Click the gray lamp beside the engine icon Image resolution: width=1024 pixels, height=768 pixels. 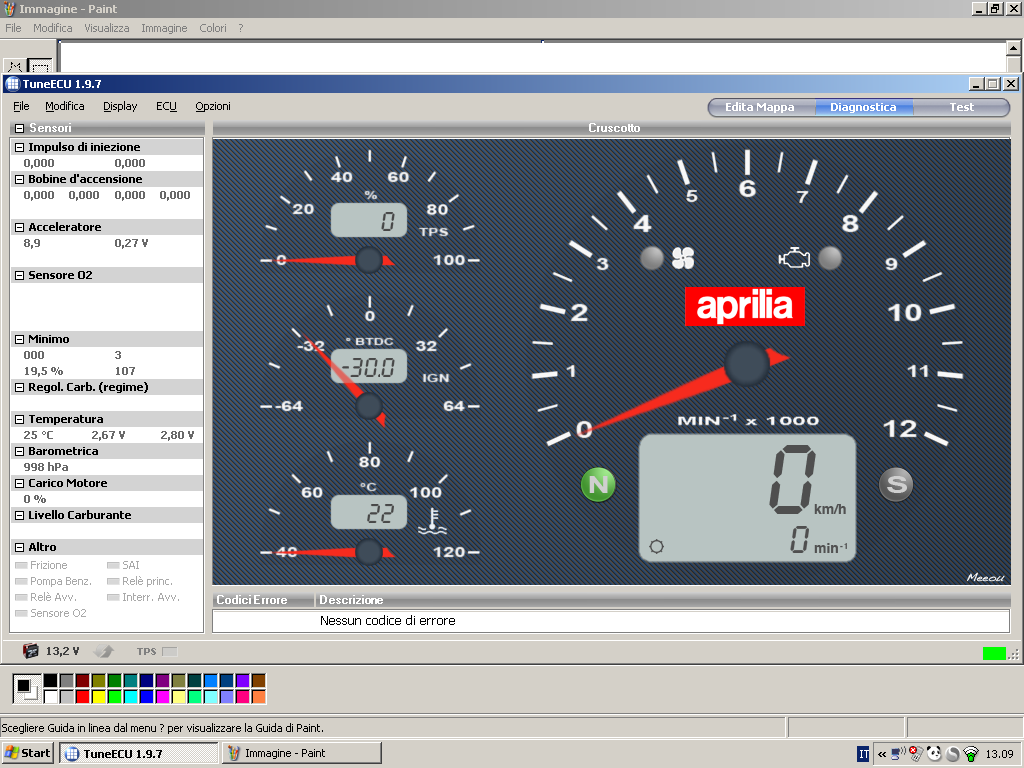[830, 258]
